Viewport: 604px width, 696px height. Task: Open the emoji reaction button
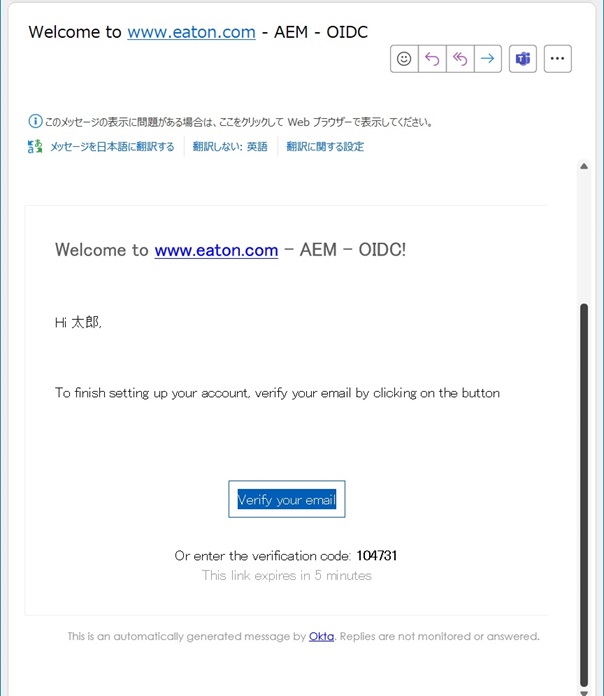point(404,59)
